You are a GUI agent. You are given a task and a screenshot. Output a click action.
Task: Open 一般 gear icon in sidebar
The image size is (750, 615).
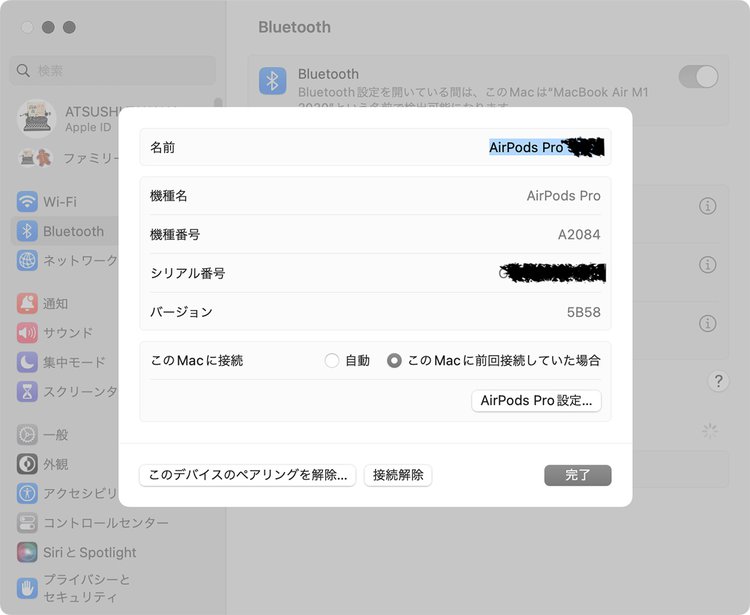(27, 435)
